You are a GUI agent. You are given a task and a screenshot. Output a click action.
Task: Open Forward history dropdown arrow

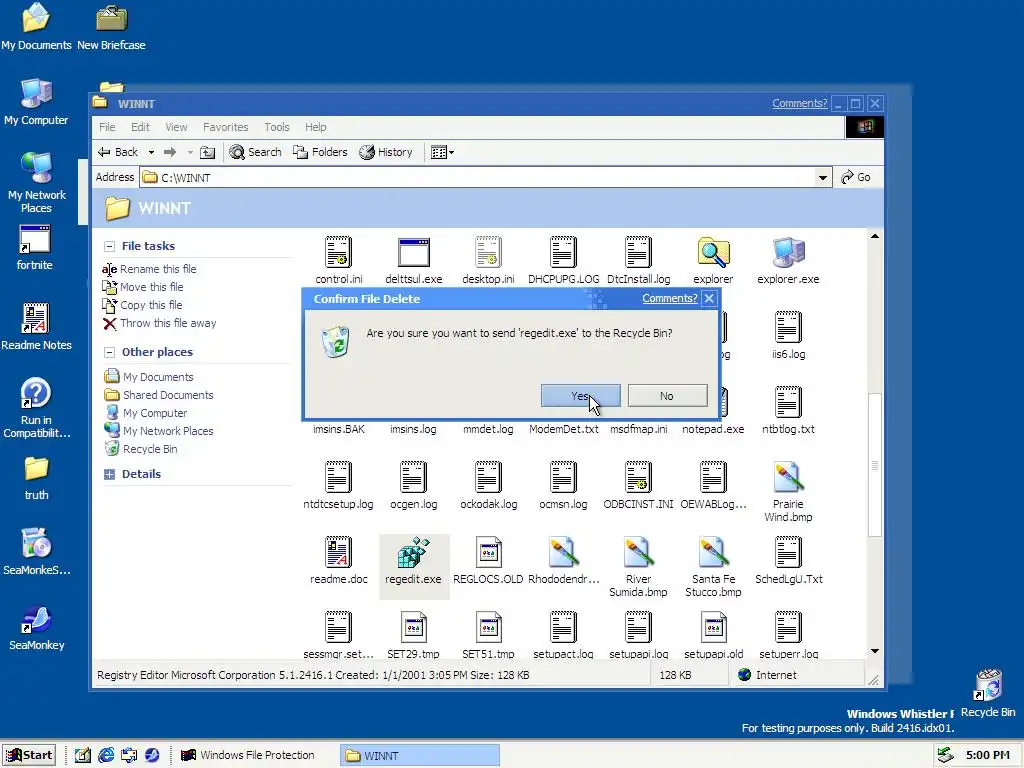tap(190, 152)
